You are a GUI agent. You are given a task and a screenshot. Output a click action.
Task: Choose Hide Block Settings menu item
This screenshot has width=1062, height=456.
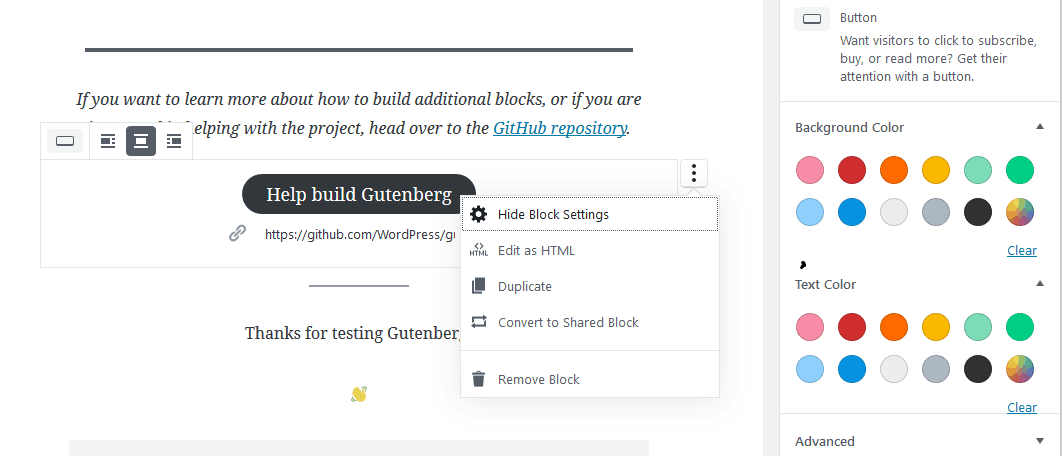[x=589, y=214]
